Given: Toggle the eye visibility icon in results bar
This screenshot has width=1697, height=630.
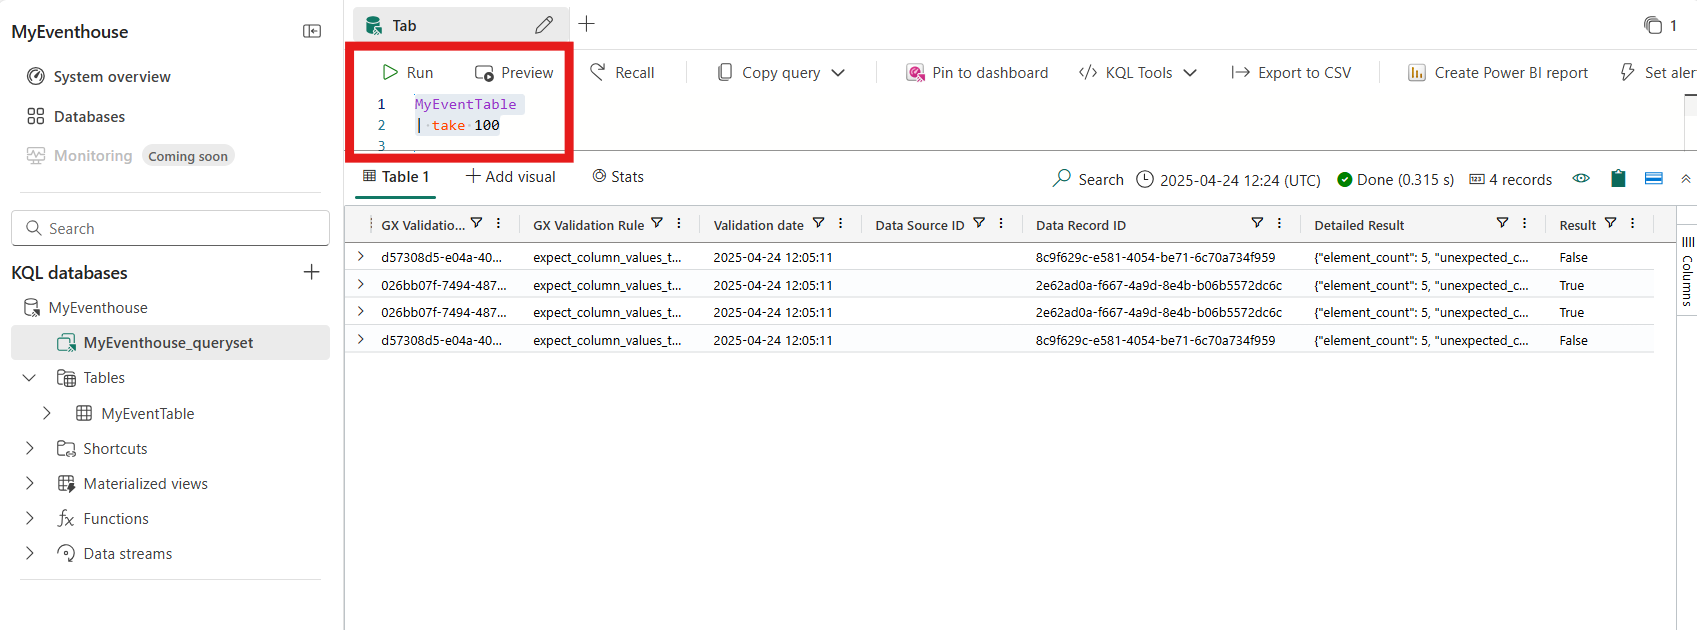Looking at the screenshot, I should point(1581,179).
